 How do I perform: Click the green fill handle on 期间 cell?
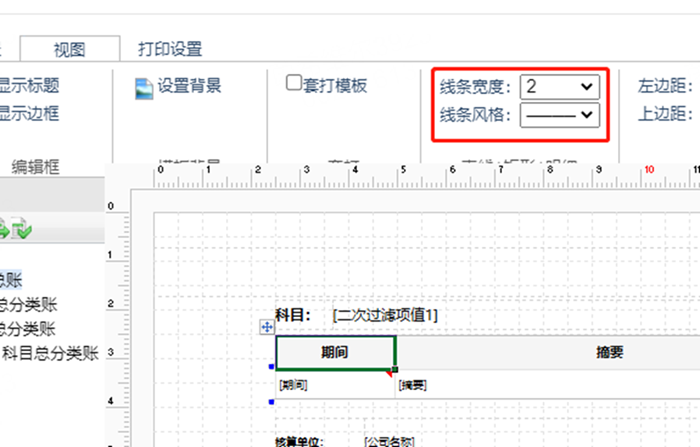(x=395, y=369)
